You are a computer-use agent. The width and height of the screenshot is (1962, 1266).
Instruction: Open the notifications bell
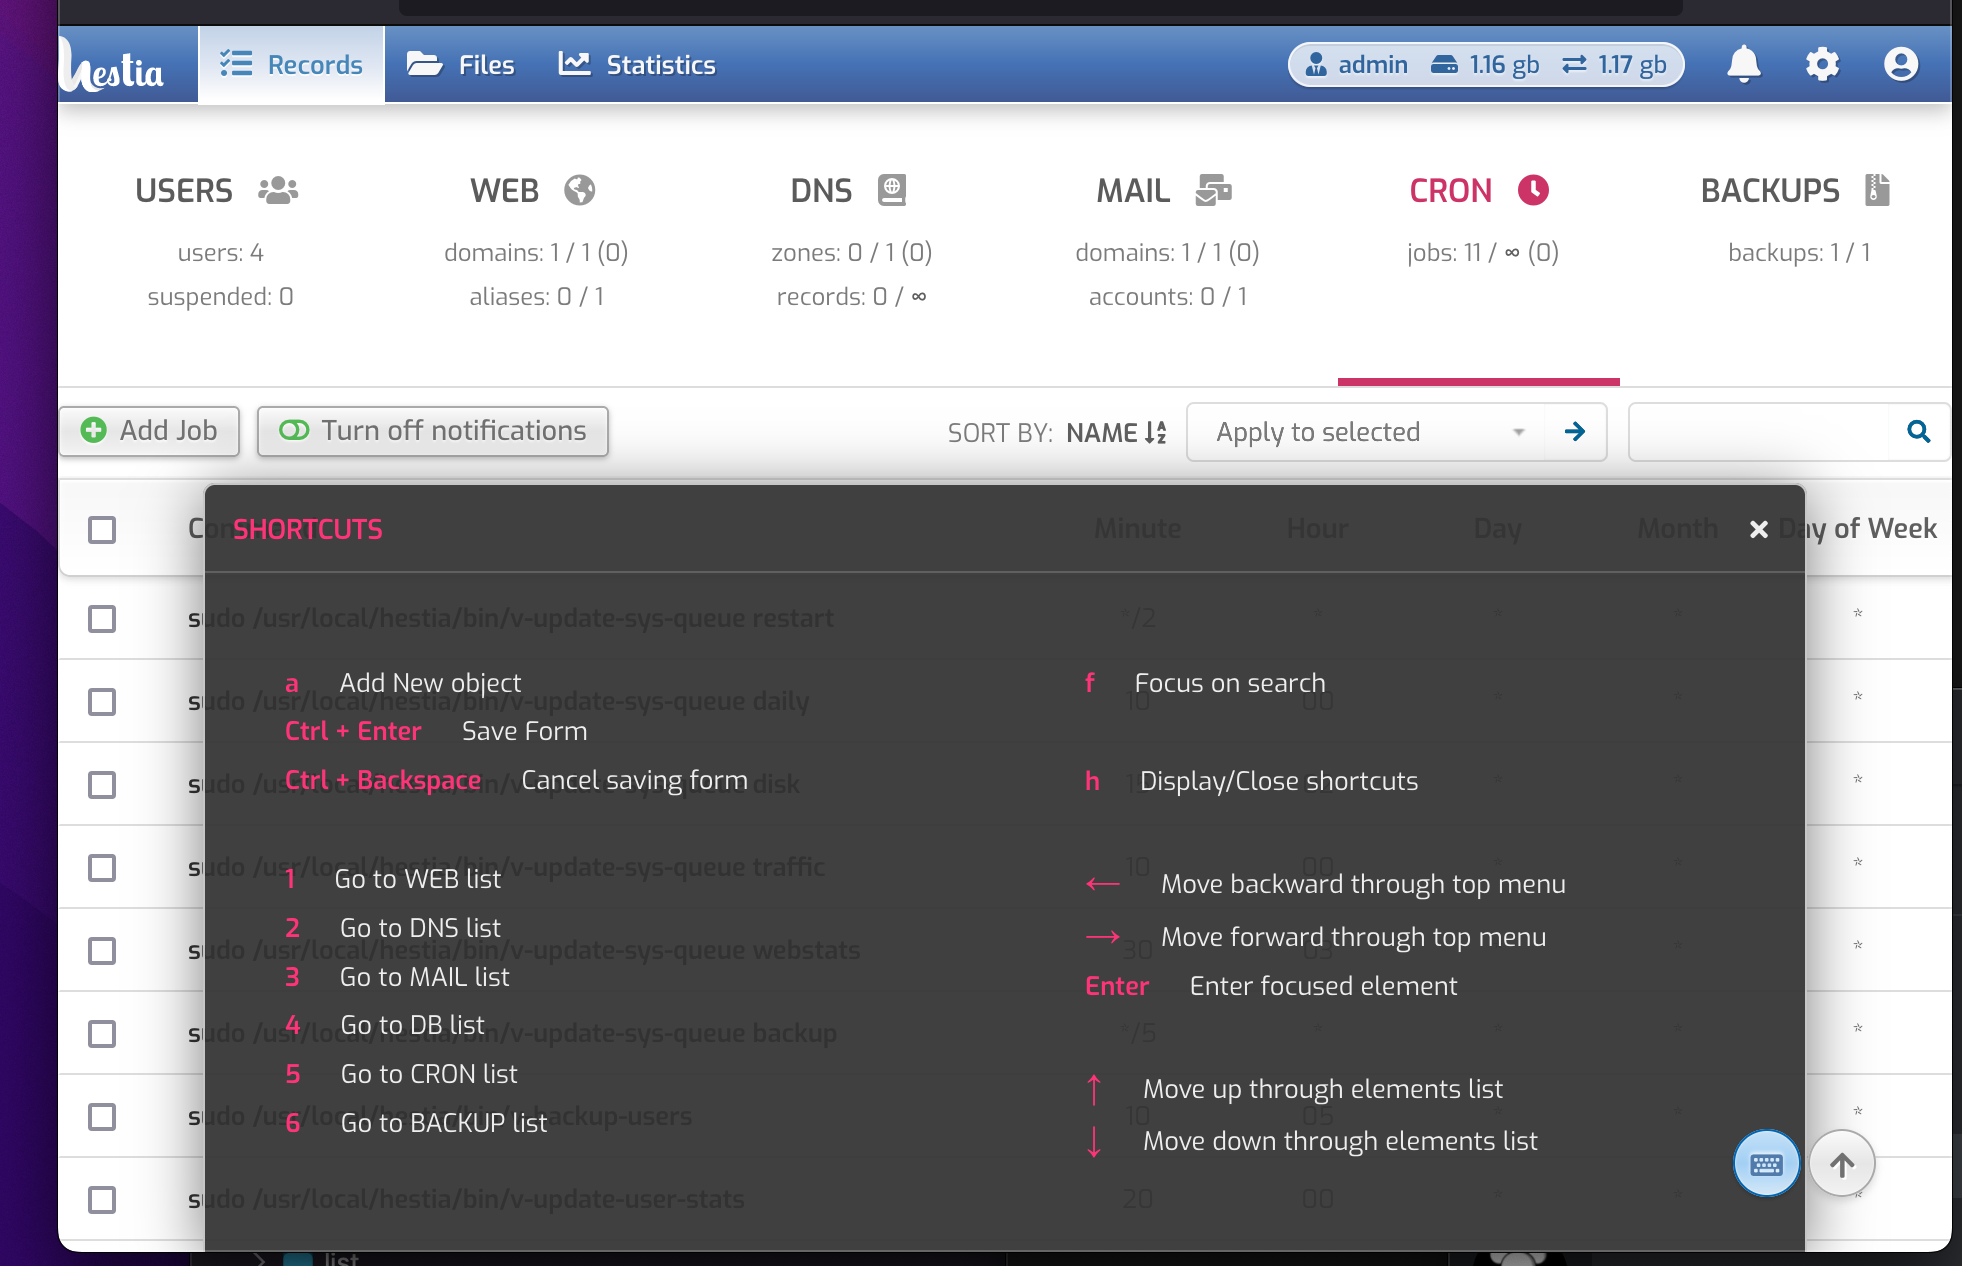[1744, 63]
